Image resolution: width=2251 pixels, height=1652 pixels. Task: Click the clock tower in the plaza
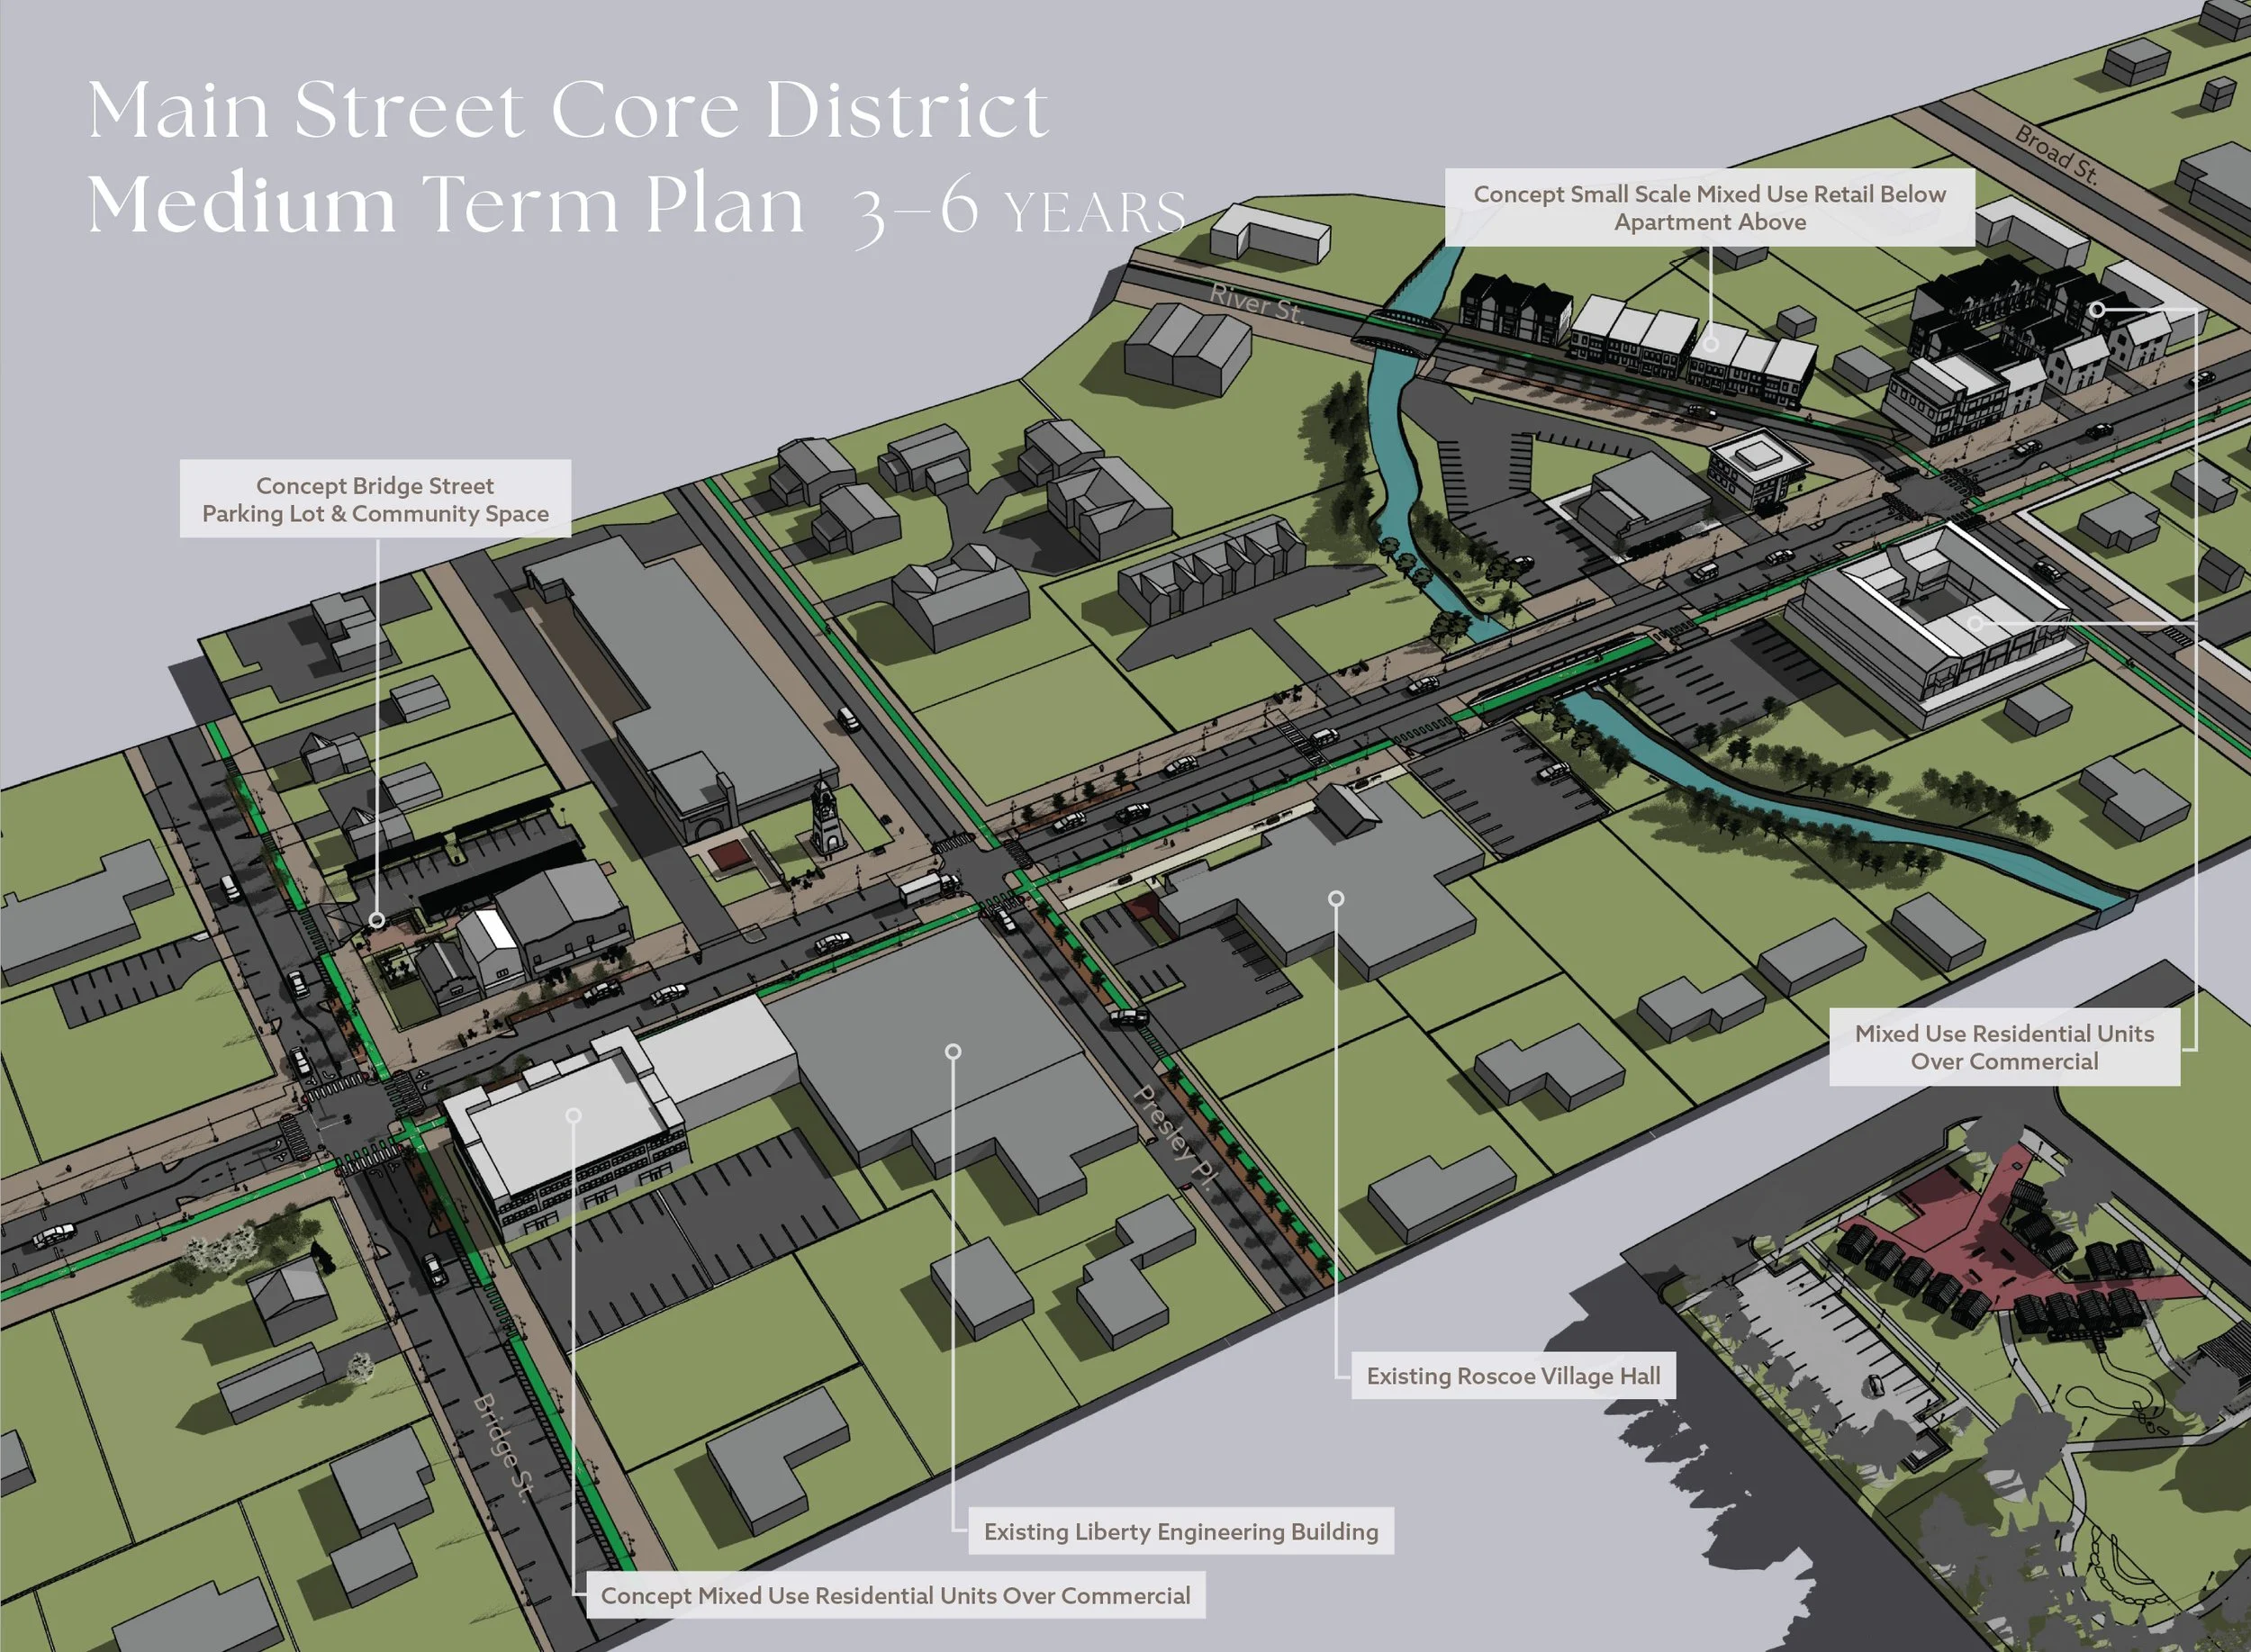click(825, 818)
